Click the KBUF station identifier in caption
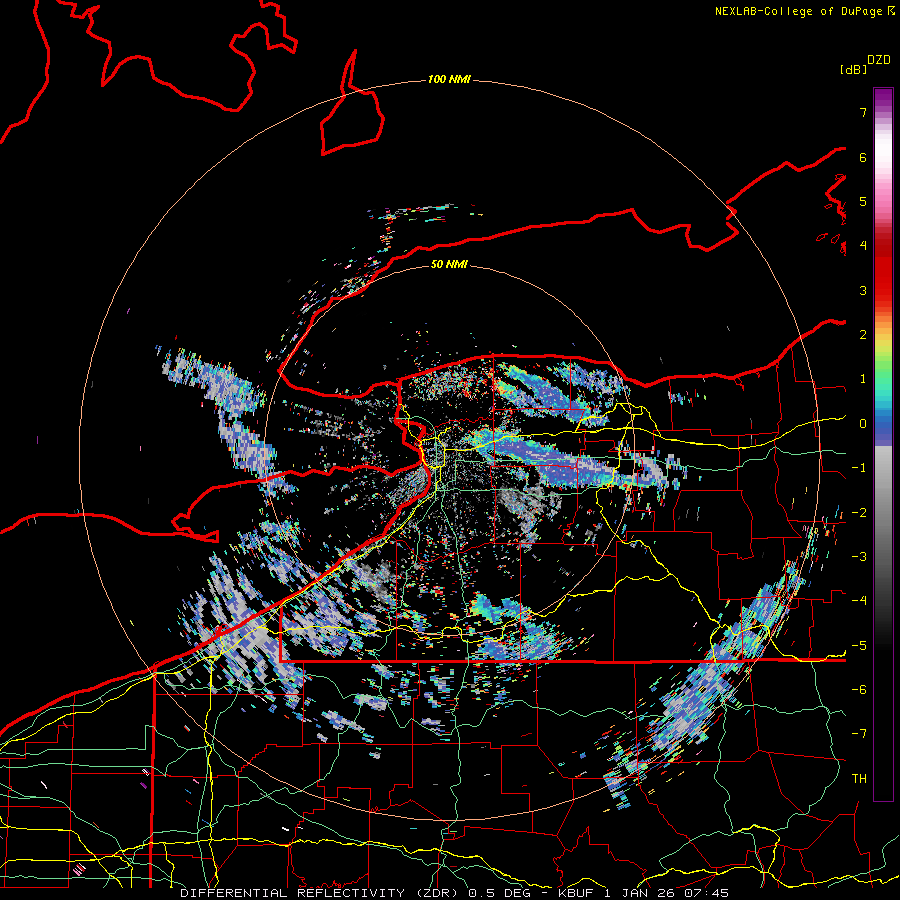Image resolution: width=900 pixels, height=900 pixels. pos(575,893)
